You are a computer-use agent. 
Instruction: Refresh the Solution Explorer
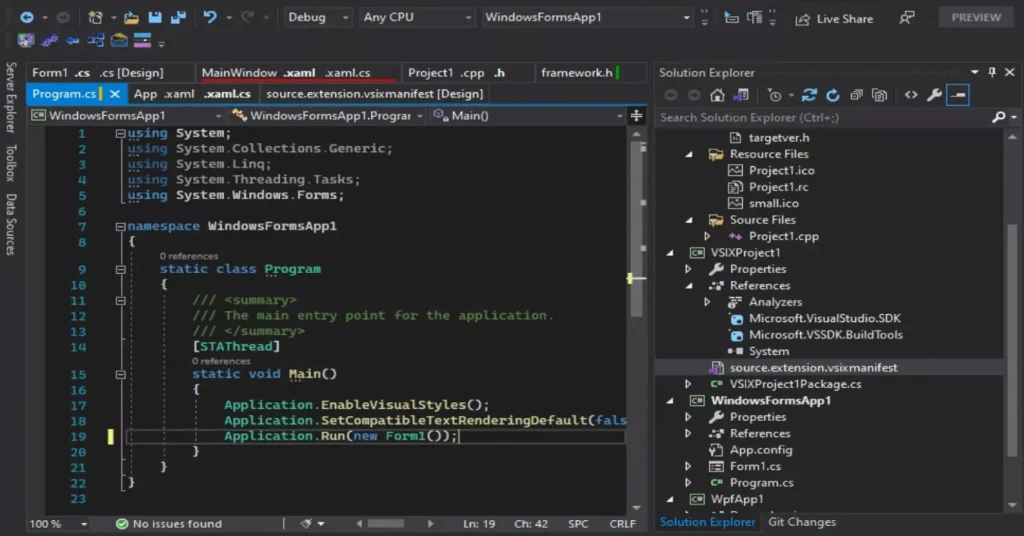833,95
